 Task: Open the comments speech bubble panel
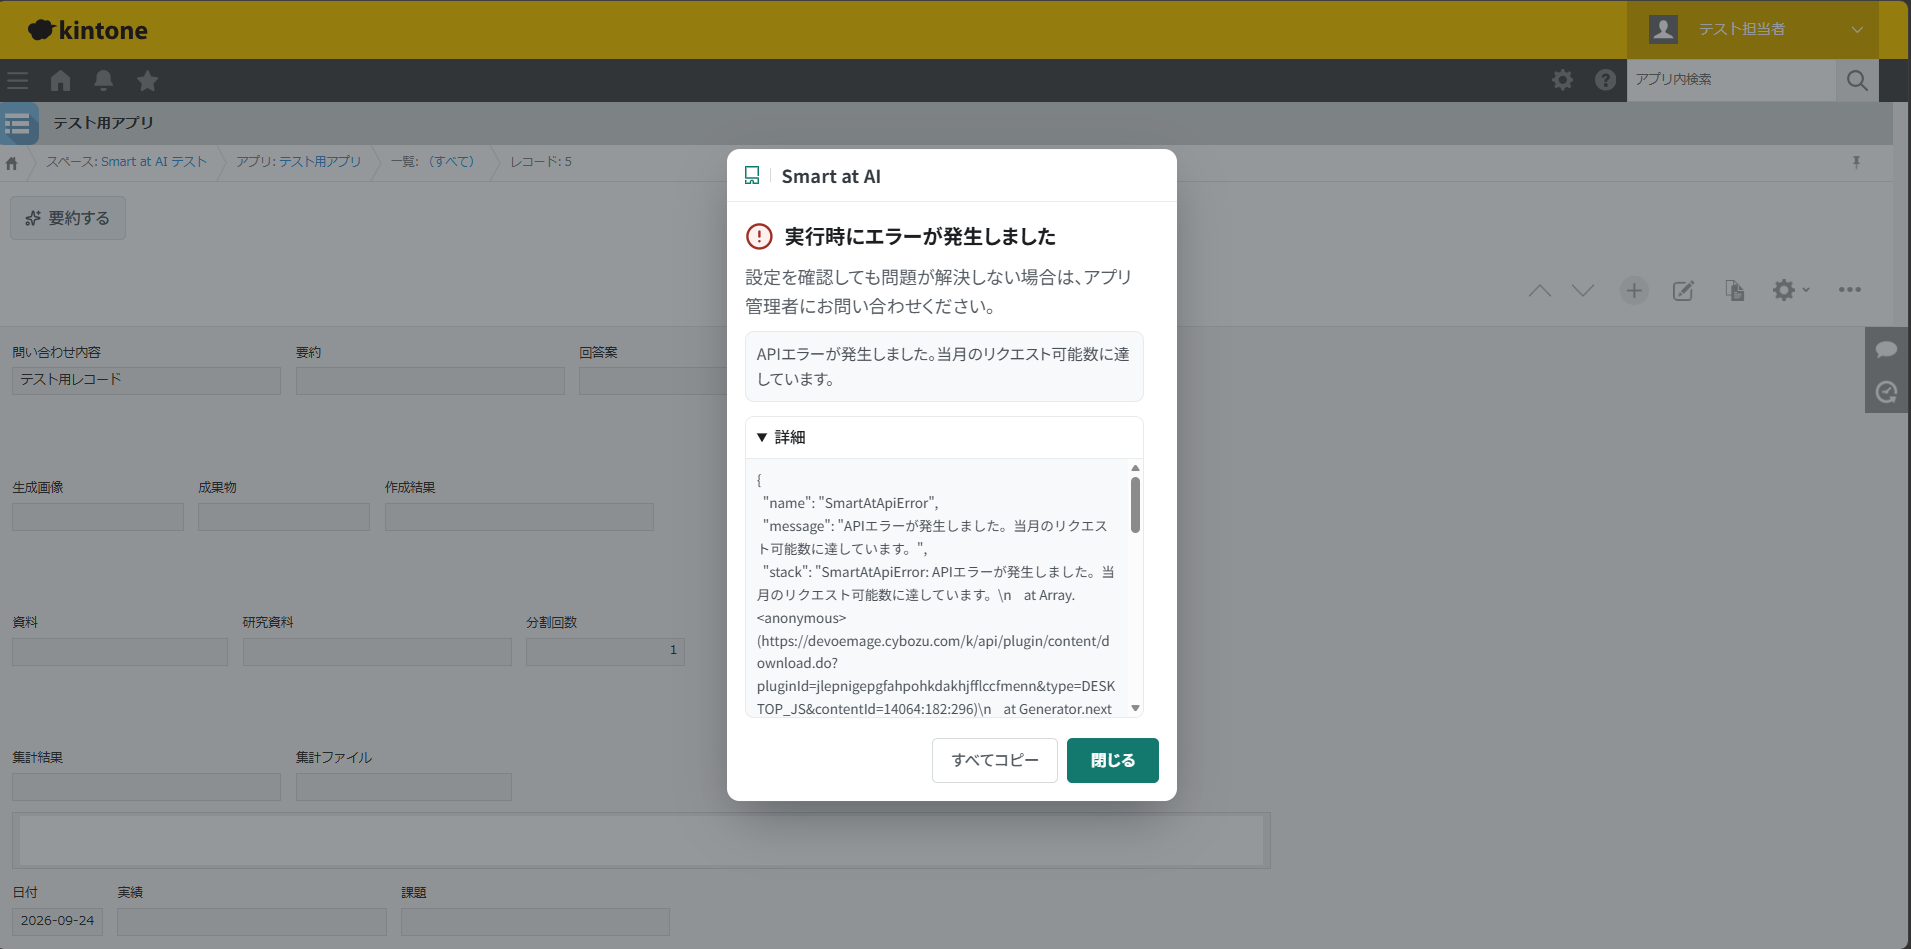(1886, 349)
